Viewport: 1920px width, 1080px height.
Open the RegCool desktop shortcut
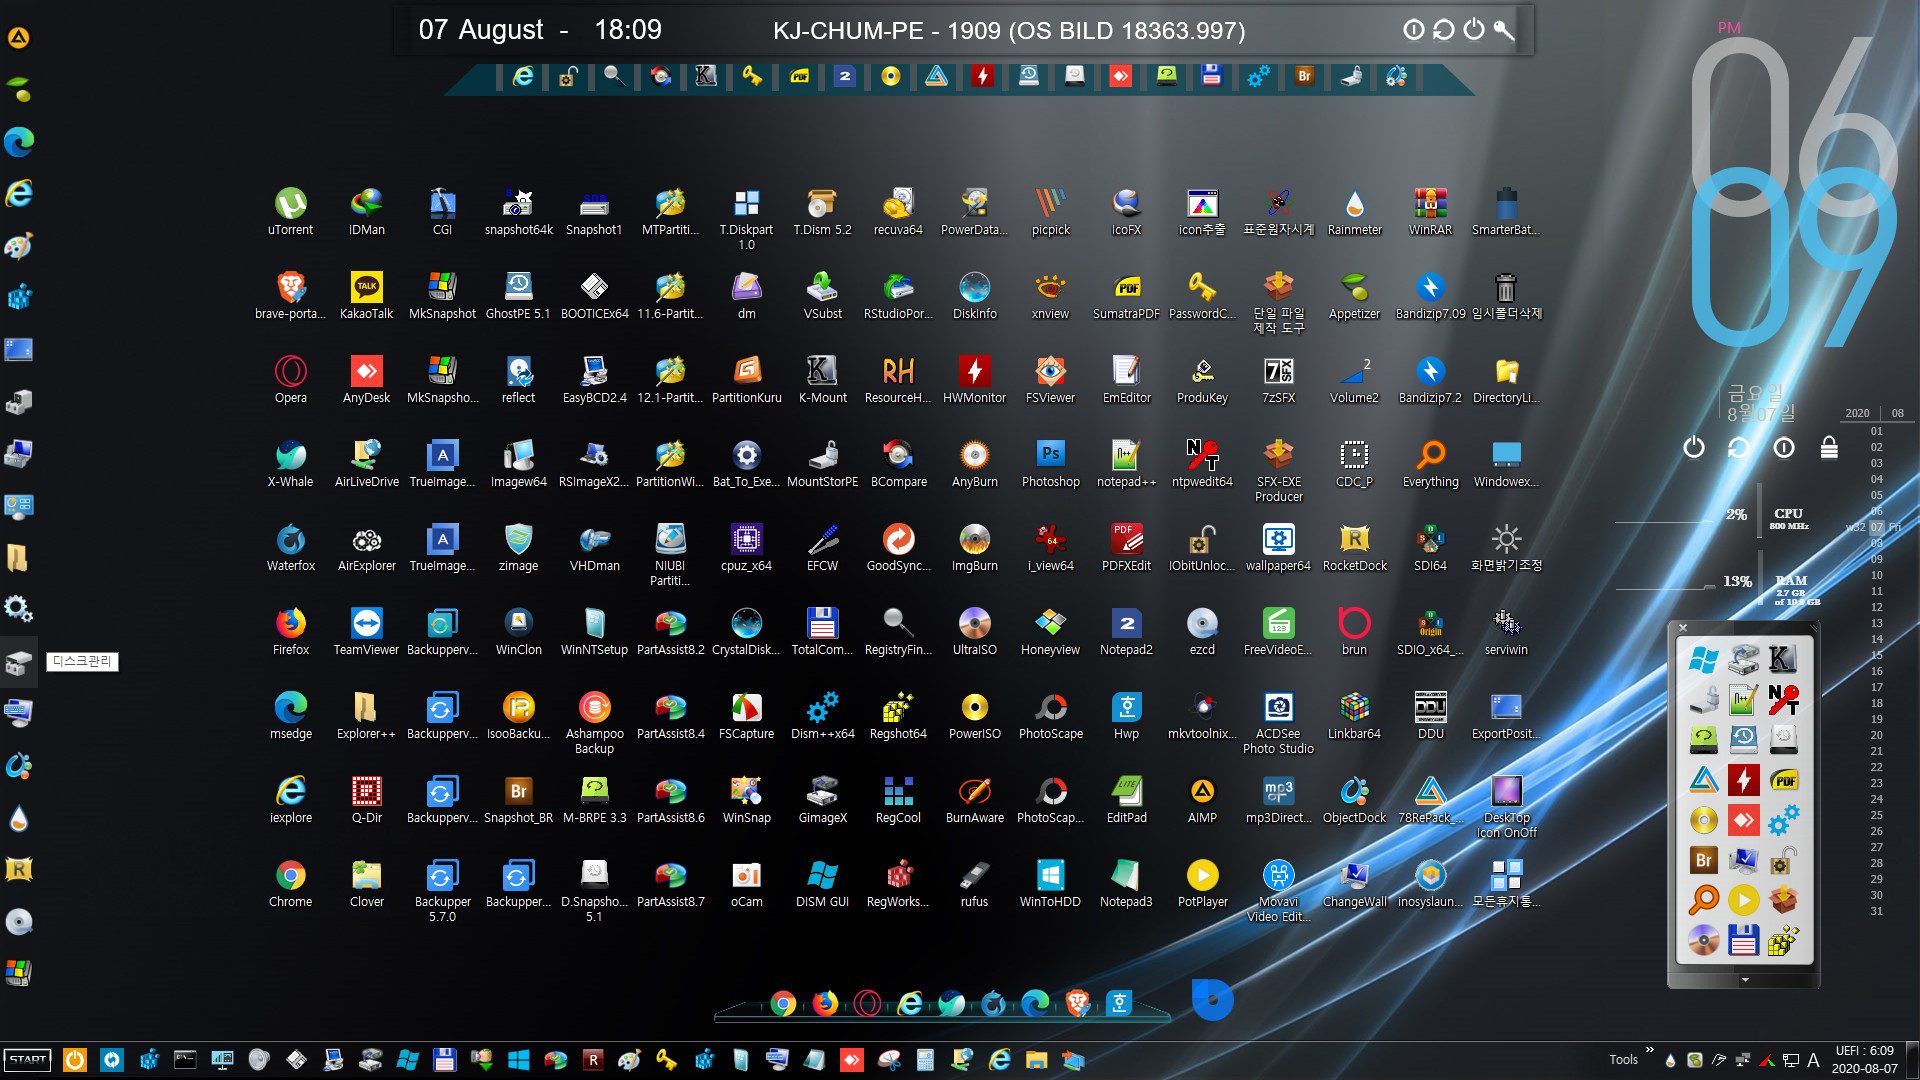898,799
